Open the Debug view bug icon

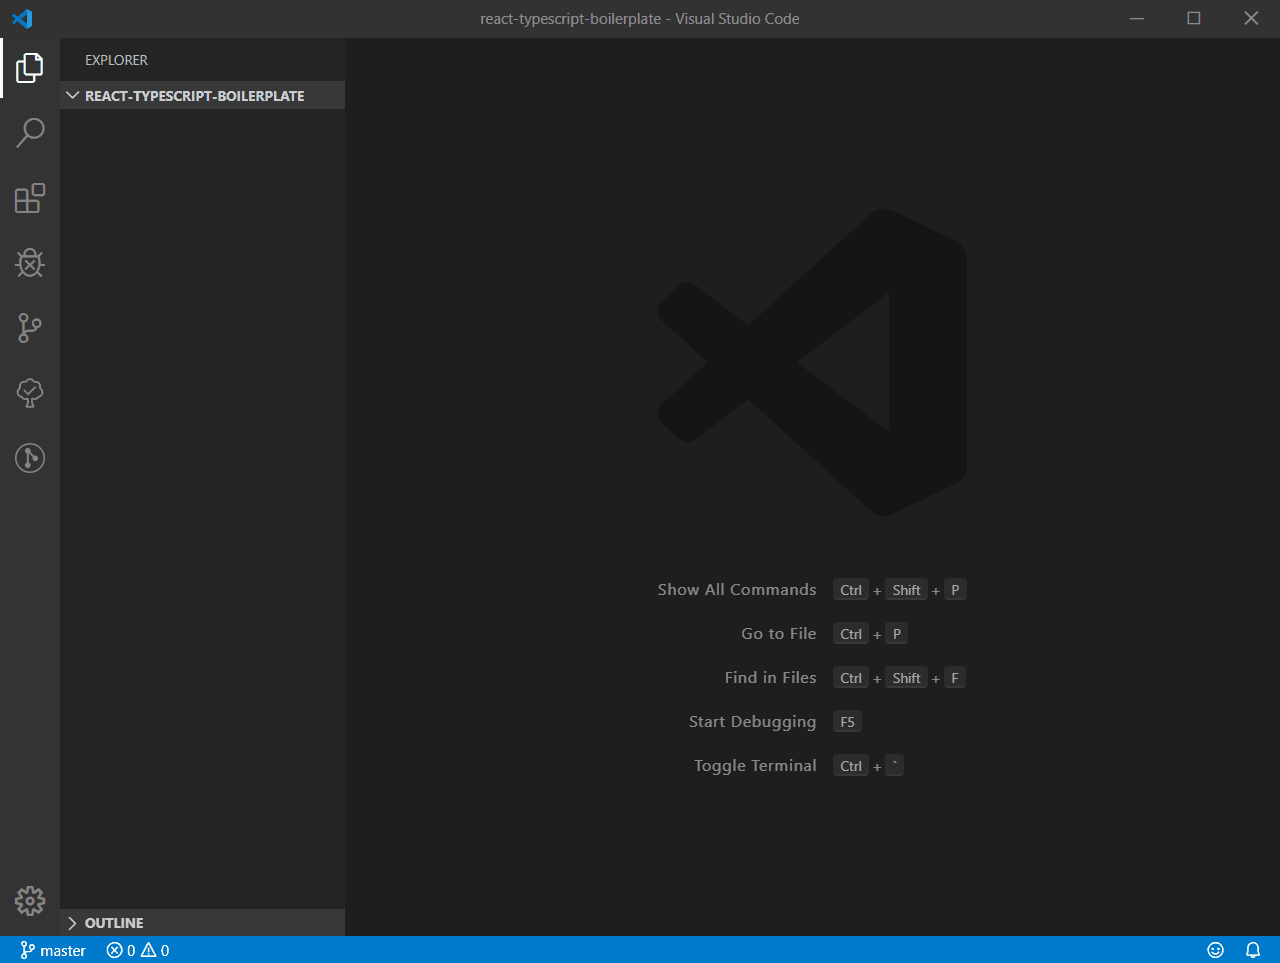click(30, 263)
